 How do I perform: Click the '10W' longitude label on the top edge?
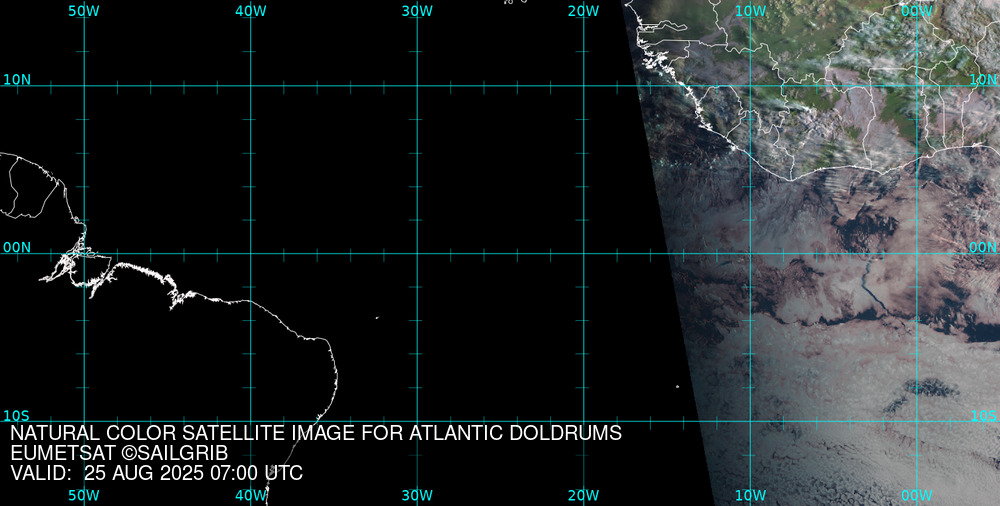(751, 11)
